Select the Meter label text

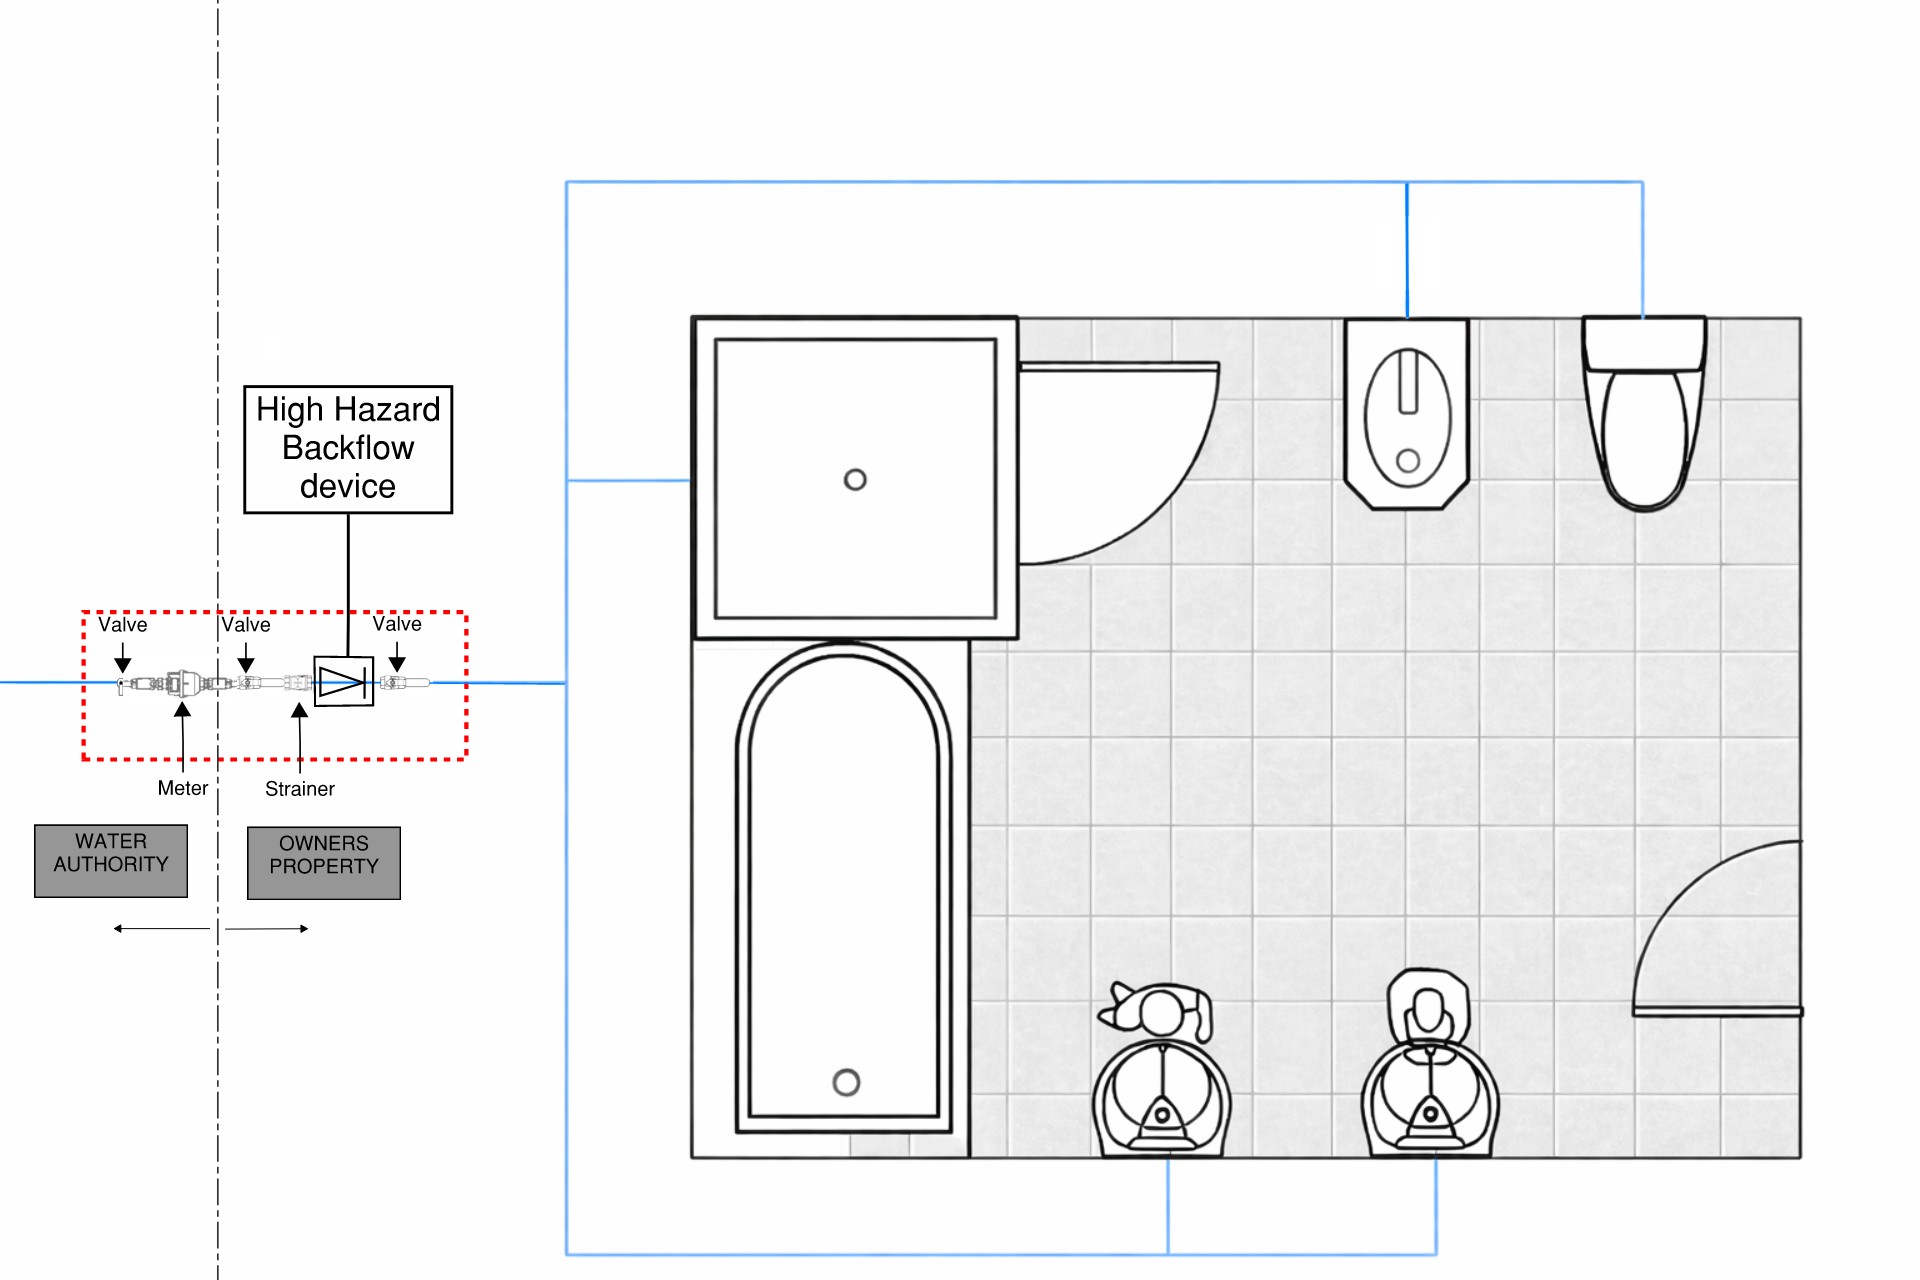click(x=183, y=788)
